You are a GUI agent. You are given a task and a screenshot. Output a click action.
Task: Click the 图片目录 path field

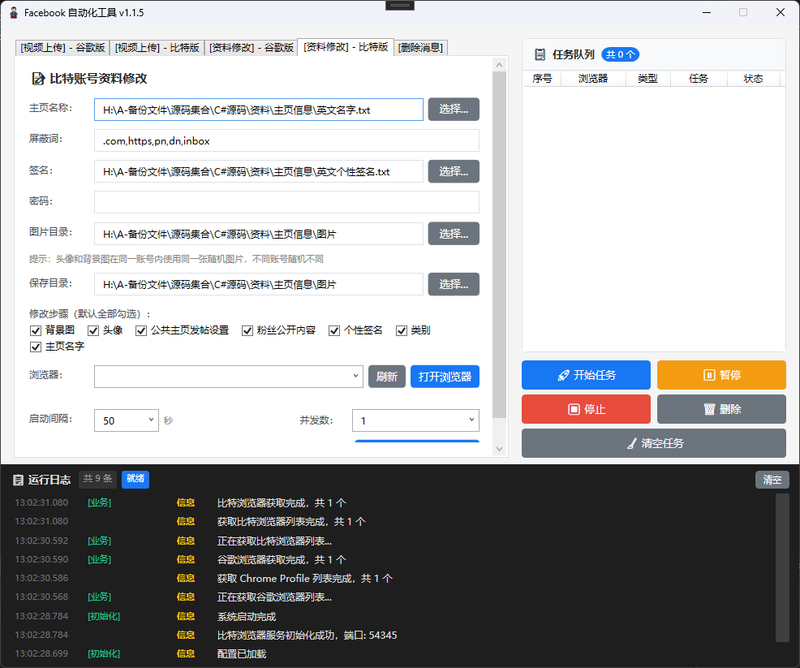tap(259, 234)
